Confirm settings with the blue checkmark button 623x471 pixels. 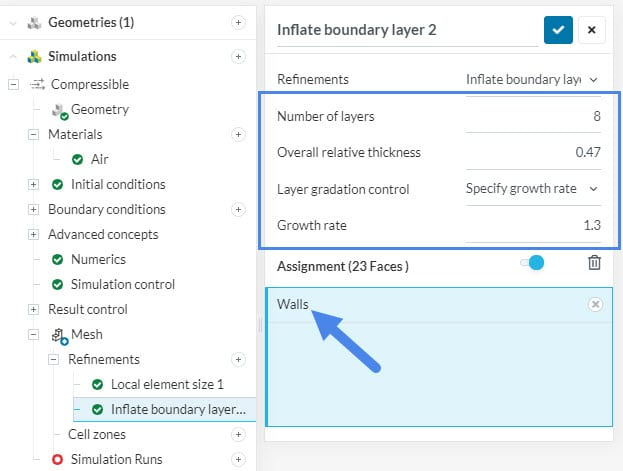coord(558,30)
